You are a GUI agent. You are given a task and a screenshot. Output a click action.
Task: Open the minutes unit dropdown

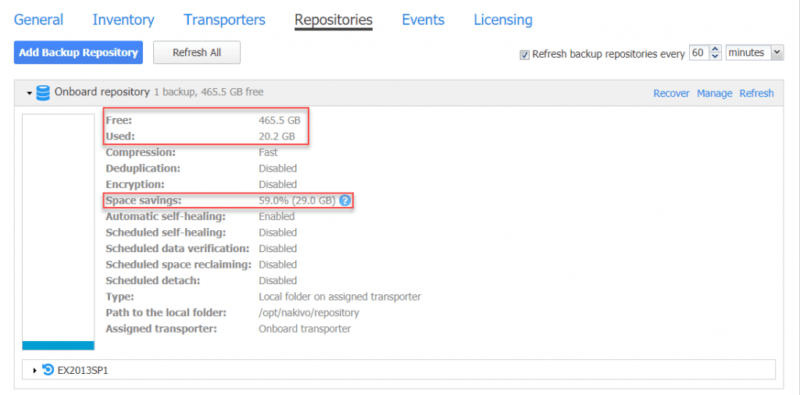click(x=755, y=53)
